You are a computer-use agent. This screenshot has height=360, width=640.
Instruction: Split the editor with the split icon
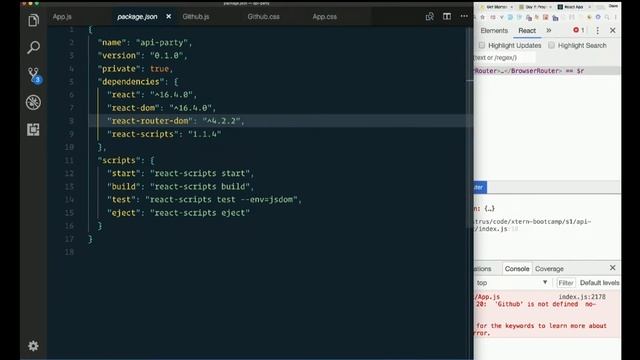click(x=447, y=16)
